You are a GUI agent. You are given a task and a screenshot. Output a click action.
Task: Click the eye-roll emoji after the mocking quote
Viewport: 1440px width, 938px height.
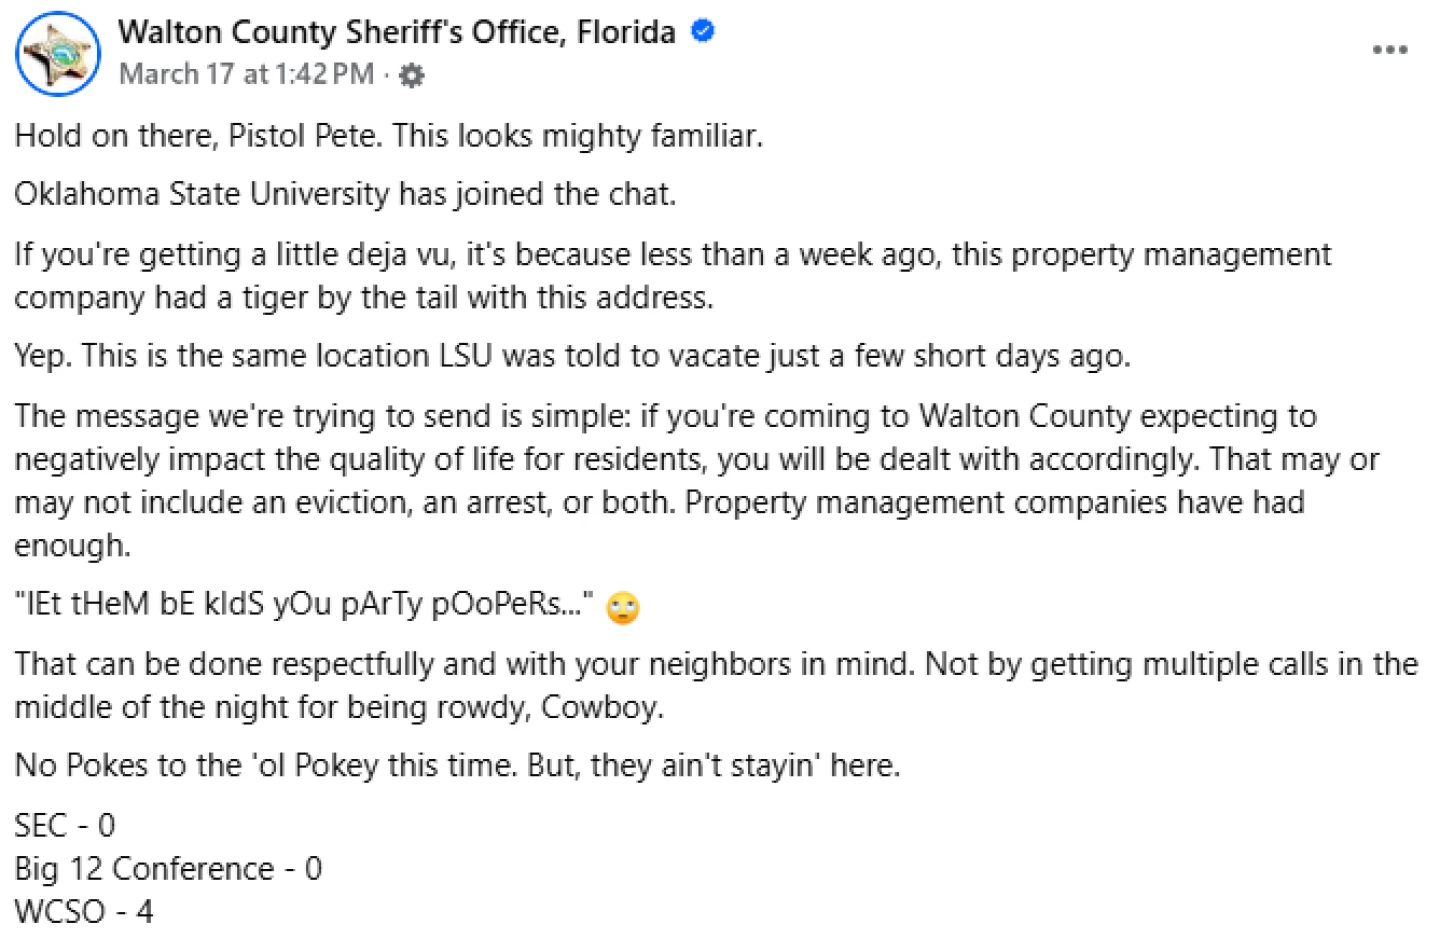pyautogui.click(x=623, y=607)
